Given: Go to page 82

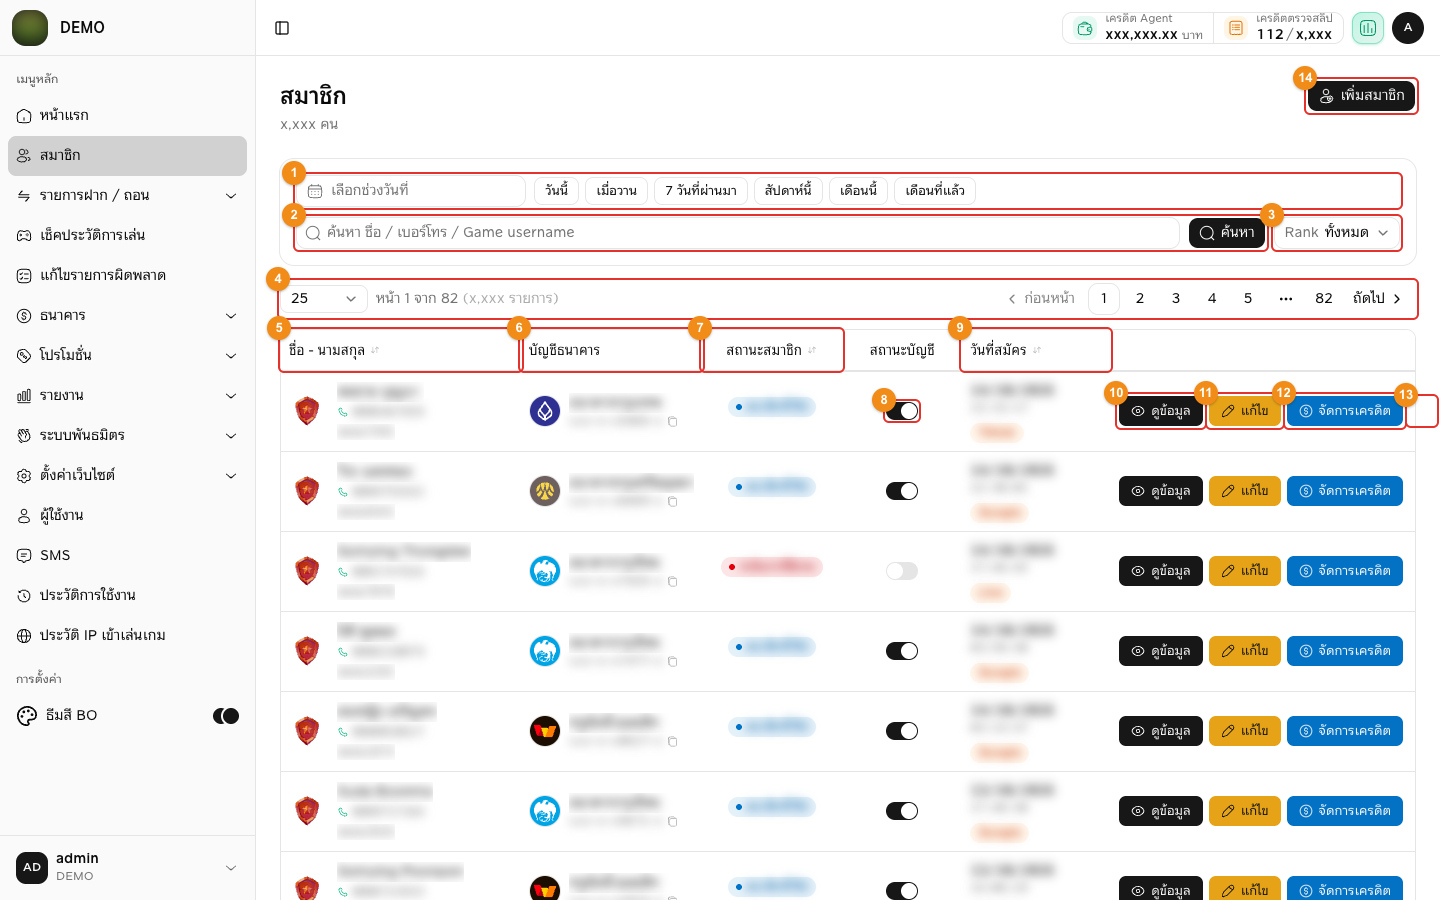Looking at the screenshot, I should point(1324,298).
